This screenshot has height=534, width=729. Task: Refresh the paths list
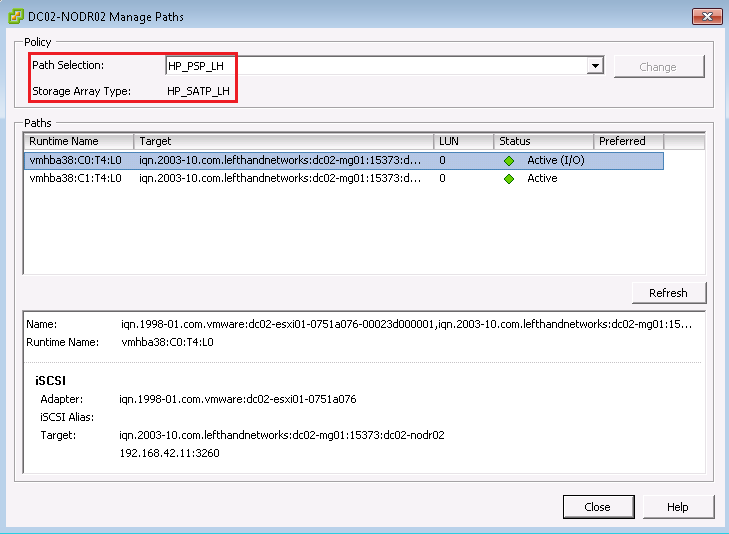coord(668,293)
